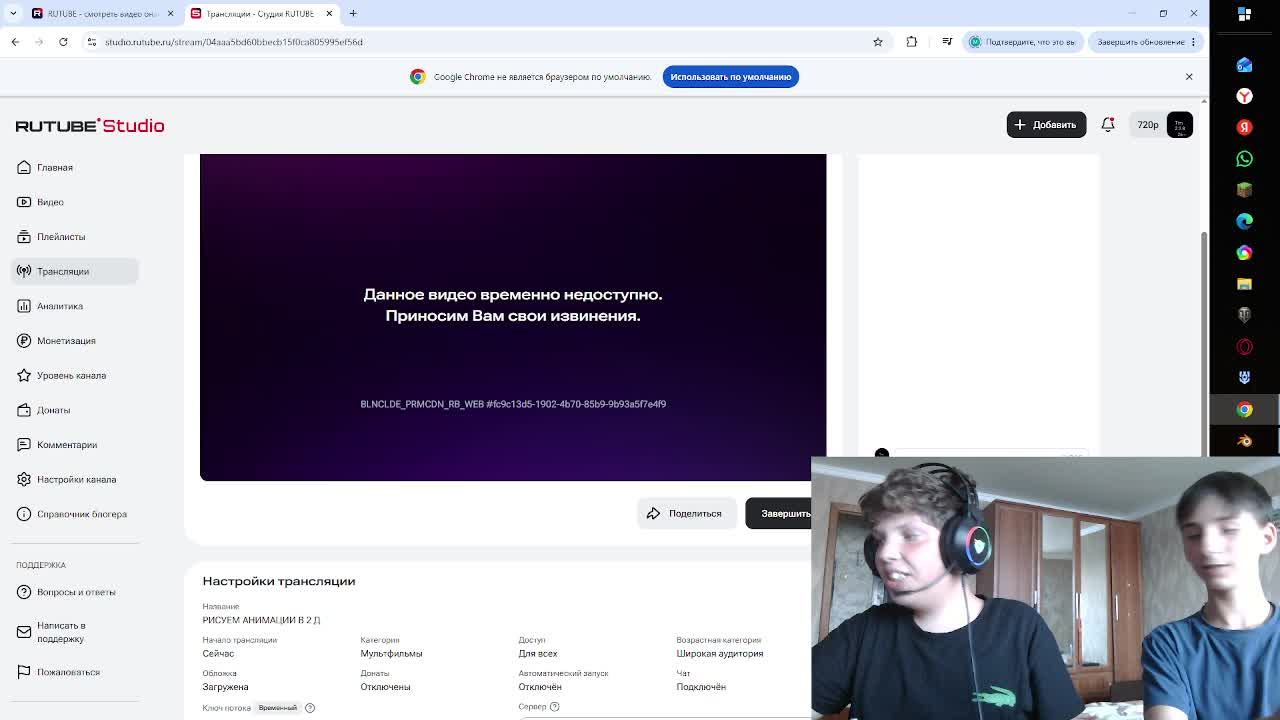Go back in browser history
Screen dimensions: 1280x720
click(x=15, y=42)
